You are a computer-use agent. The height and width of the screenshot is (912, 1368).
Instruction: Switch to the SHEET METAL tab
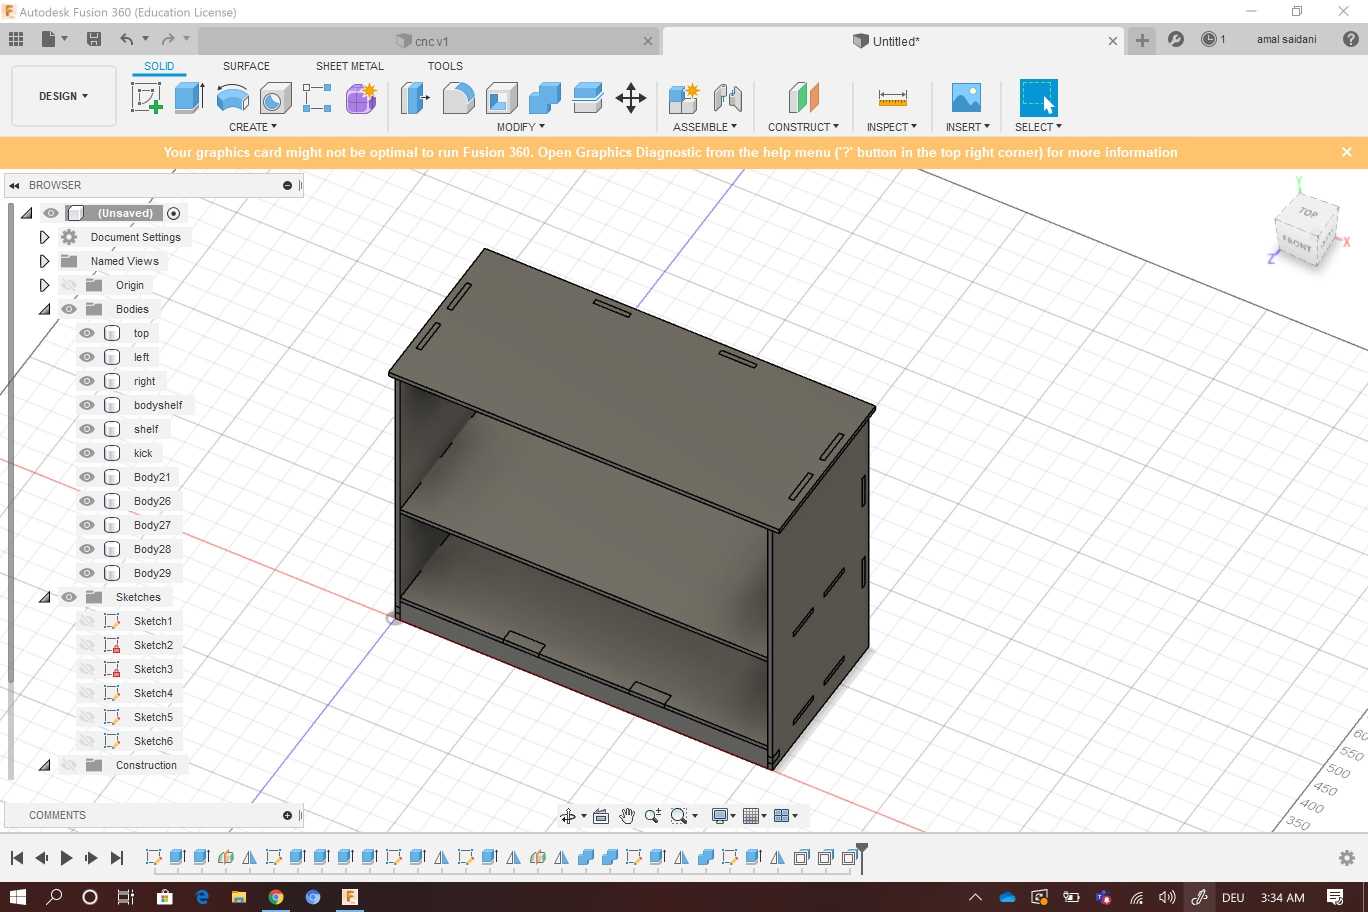pyautogui.click(x=349, y=66)
